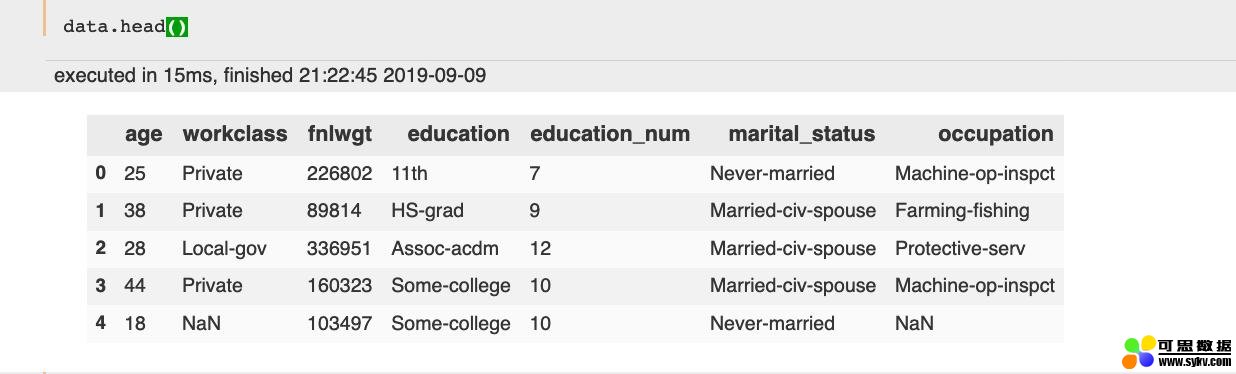Select the fnlwgt column header

coord(340,134)
